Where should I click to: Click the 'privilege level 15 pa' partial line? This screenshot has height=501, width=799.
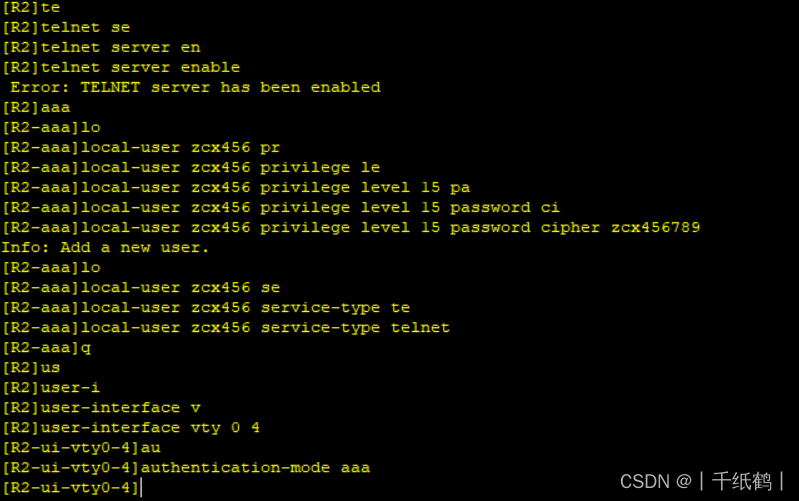pos(236,188)
